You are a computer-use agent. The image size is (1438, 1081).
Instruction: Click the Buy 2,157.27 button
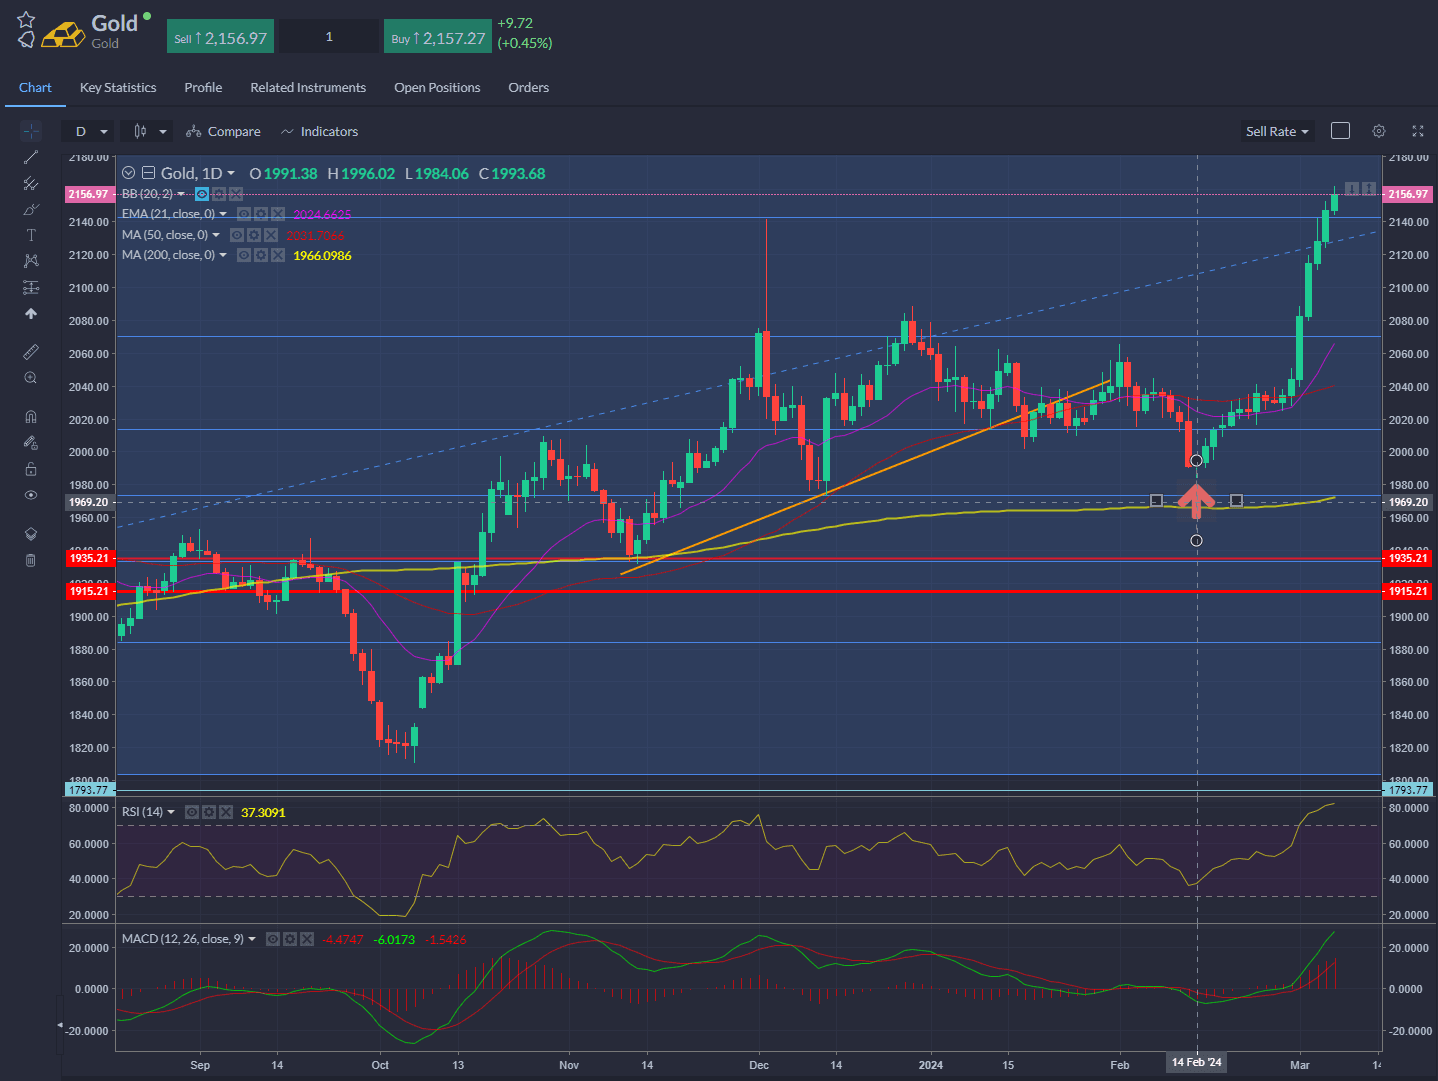tap(438, 35)
